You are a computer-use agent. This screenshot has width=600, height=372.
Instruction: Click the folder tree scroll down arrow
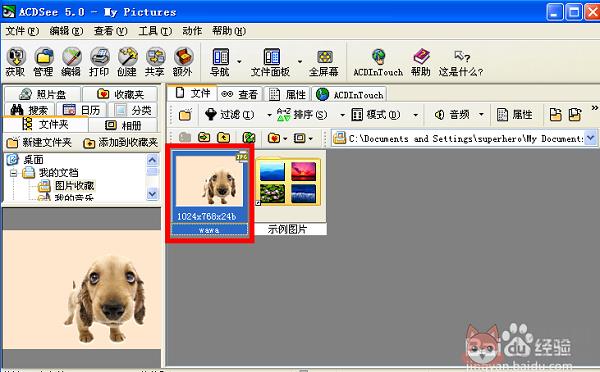(x=152, y=194)
